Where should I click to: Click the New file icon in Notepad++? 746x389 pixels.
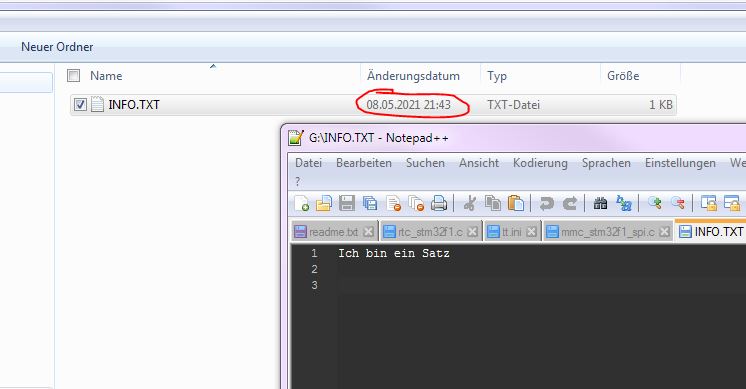(302, 204)
